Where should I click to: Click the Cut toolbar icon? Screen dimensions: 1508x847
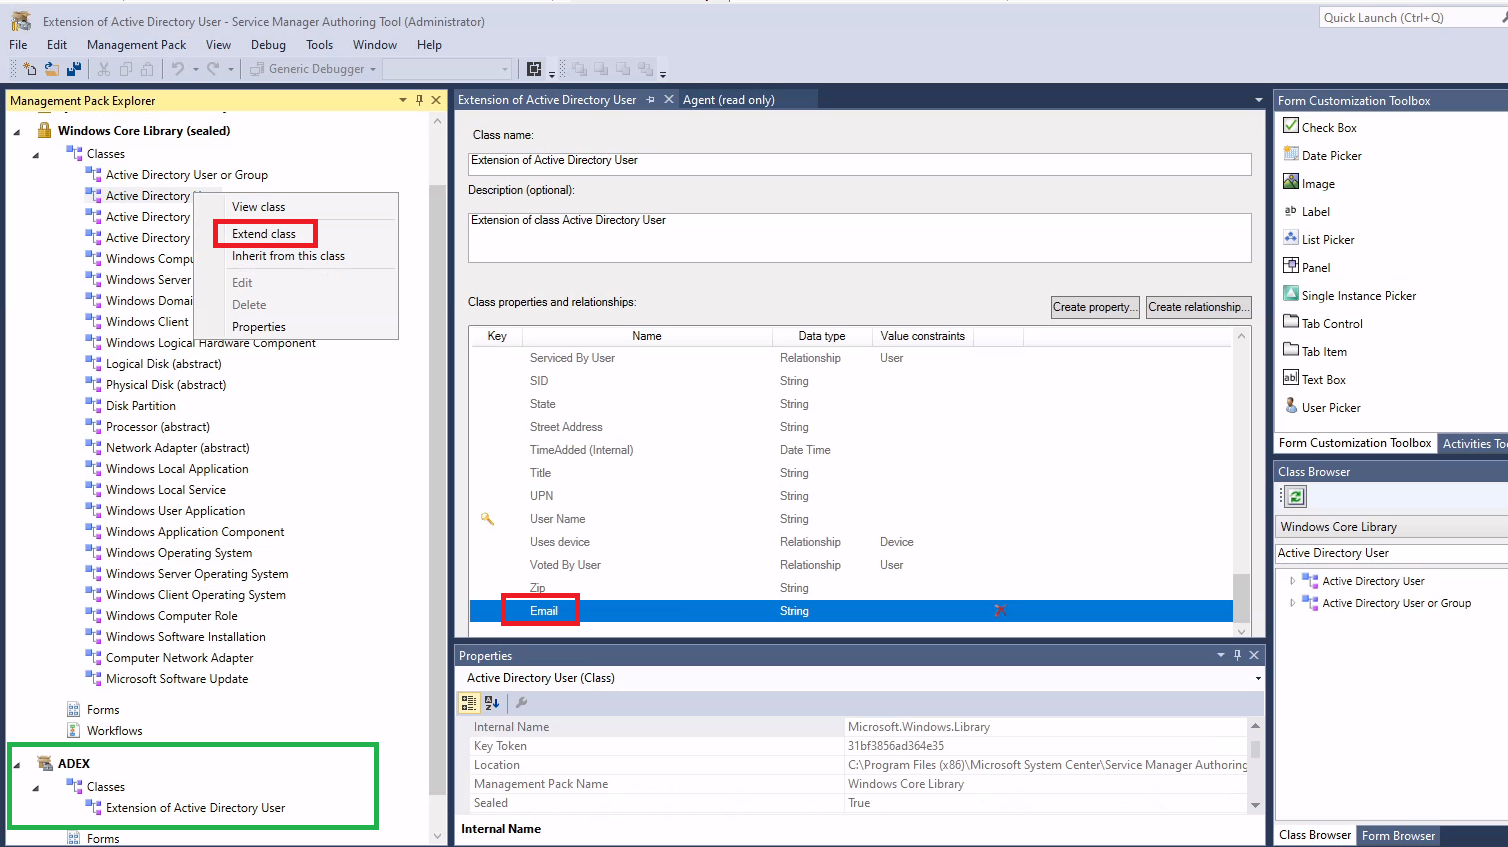pyautogui.click(x=104, y=69)
